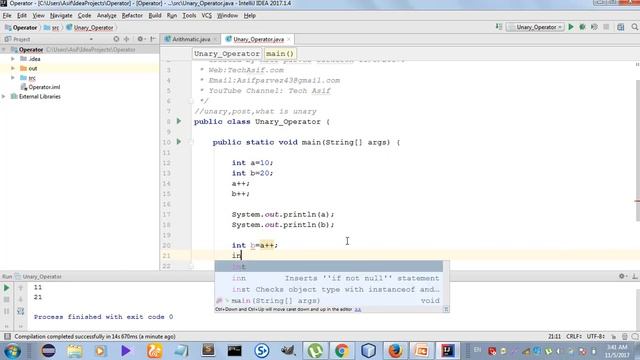Open Google Chrome from the taskbar

[x=342, y=351]
